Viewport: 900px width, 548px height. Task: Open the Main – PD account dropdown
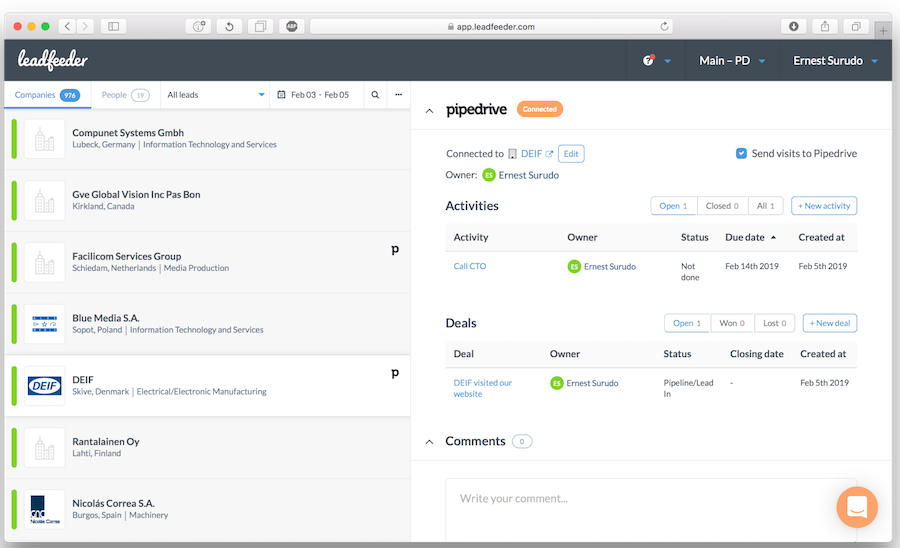click(732, 60)
